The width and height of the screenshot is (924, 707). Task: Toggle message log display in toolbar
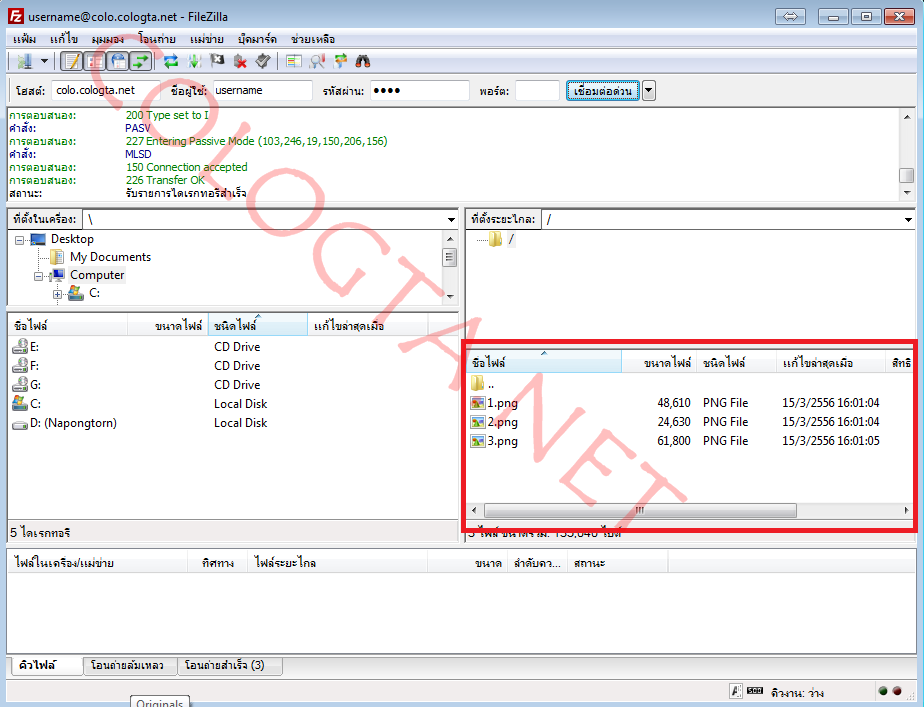[x=72, y=61]
